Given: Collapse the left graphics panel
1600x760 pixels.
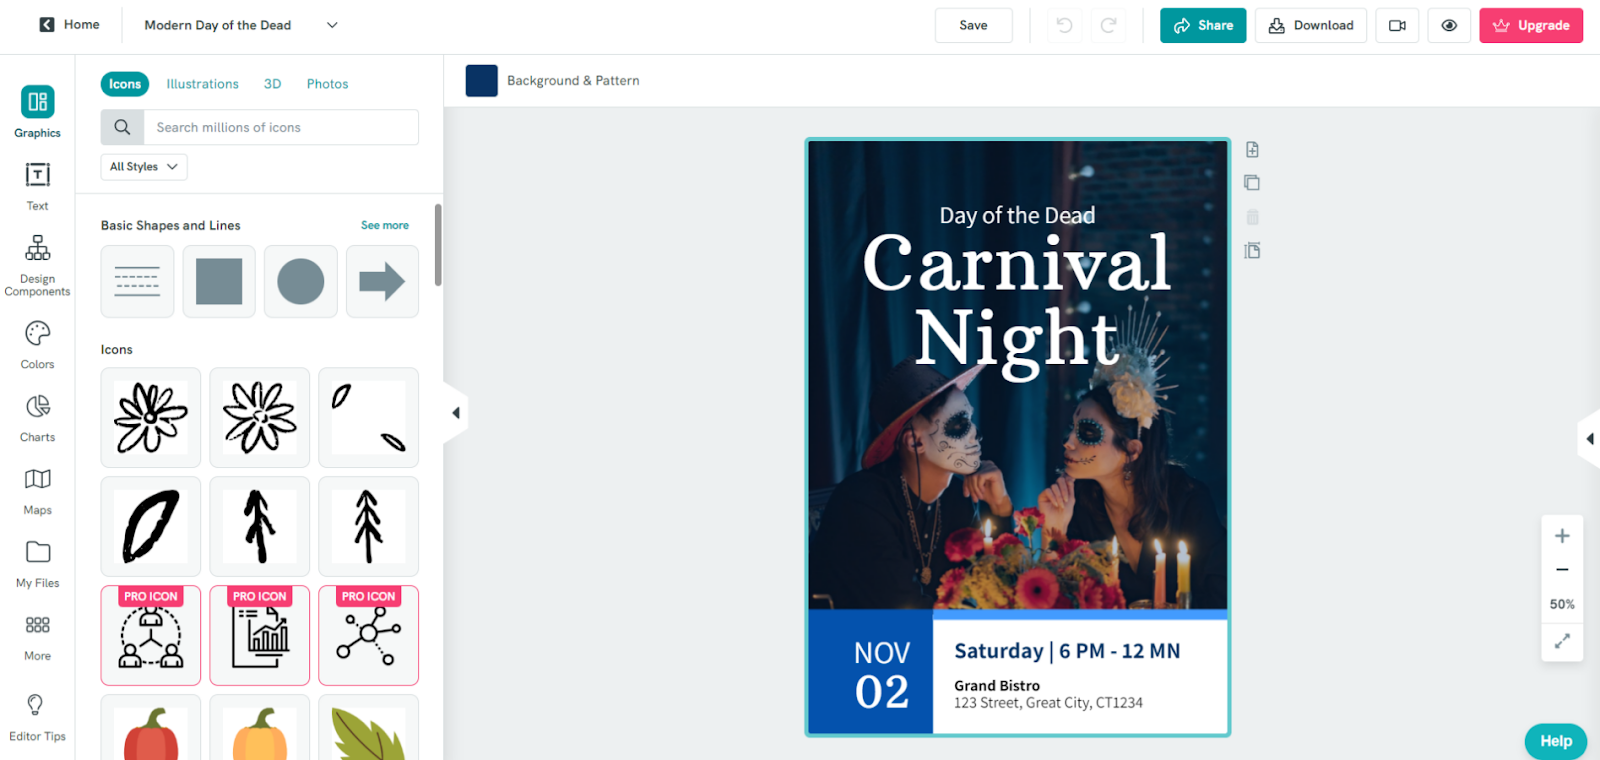Looking at the screenshot, I should [x=455, y=413].
